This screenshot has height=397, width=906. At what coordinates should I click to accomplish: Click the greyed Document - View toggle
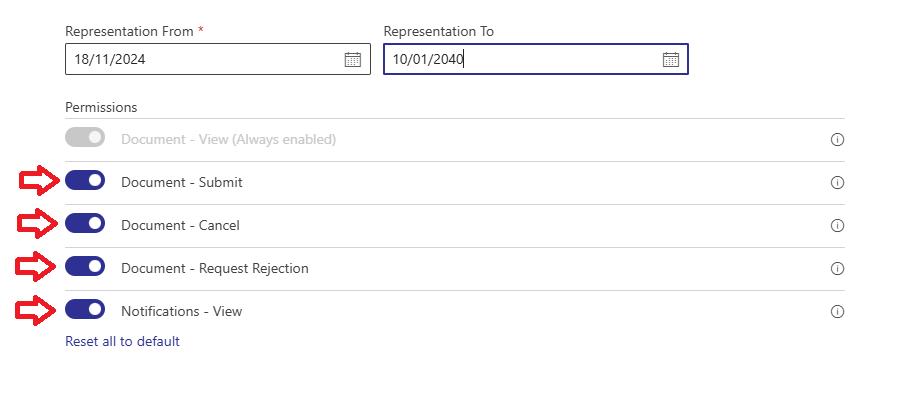click(x=85, y=137)
